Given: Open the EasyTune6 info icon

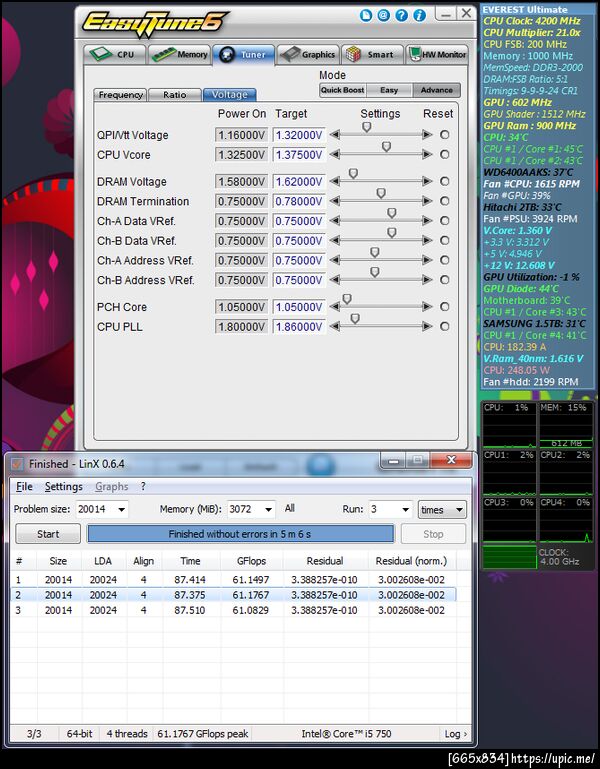Looking at the screenshot, I should (x=419, y=16).
